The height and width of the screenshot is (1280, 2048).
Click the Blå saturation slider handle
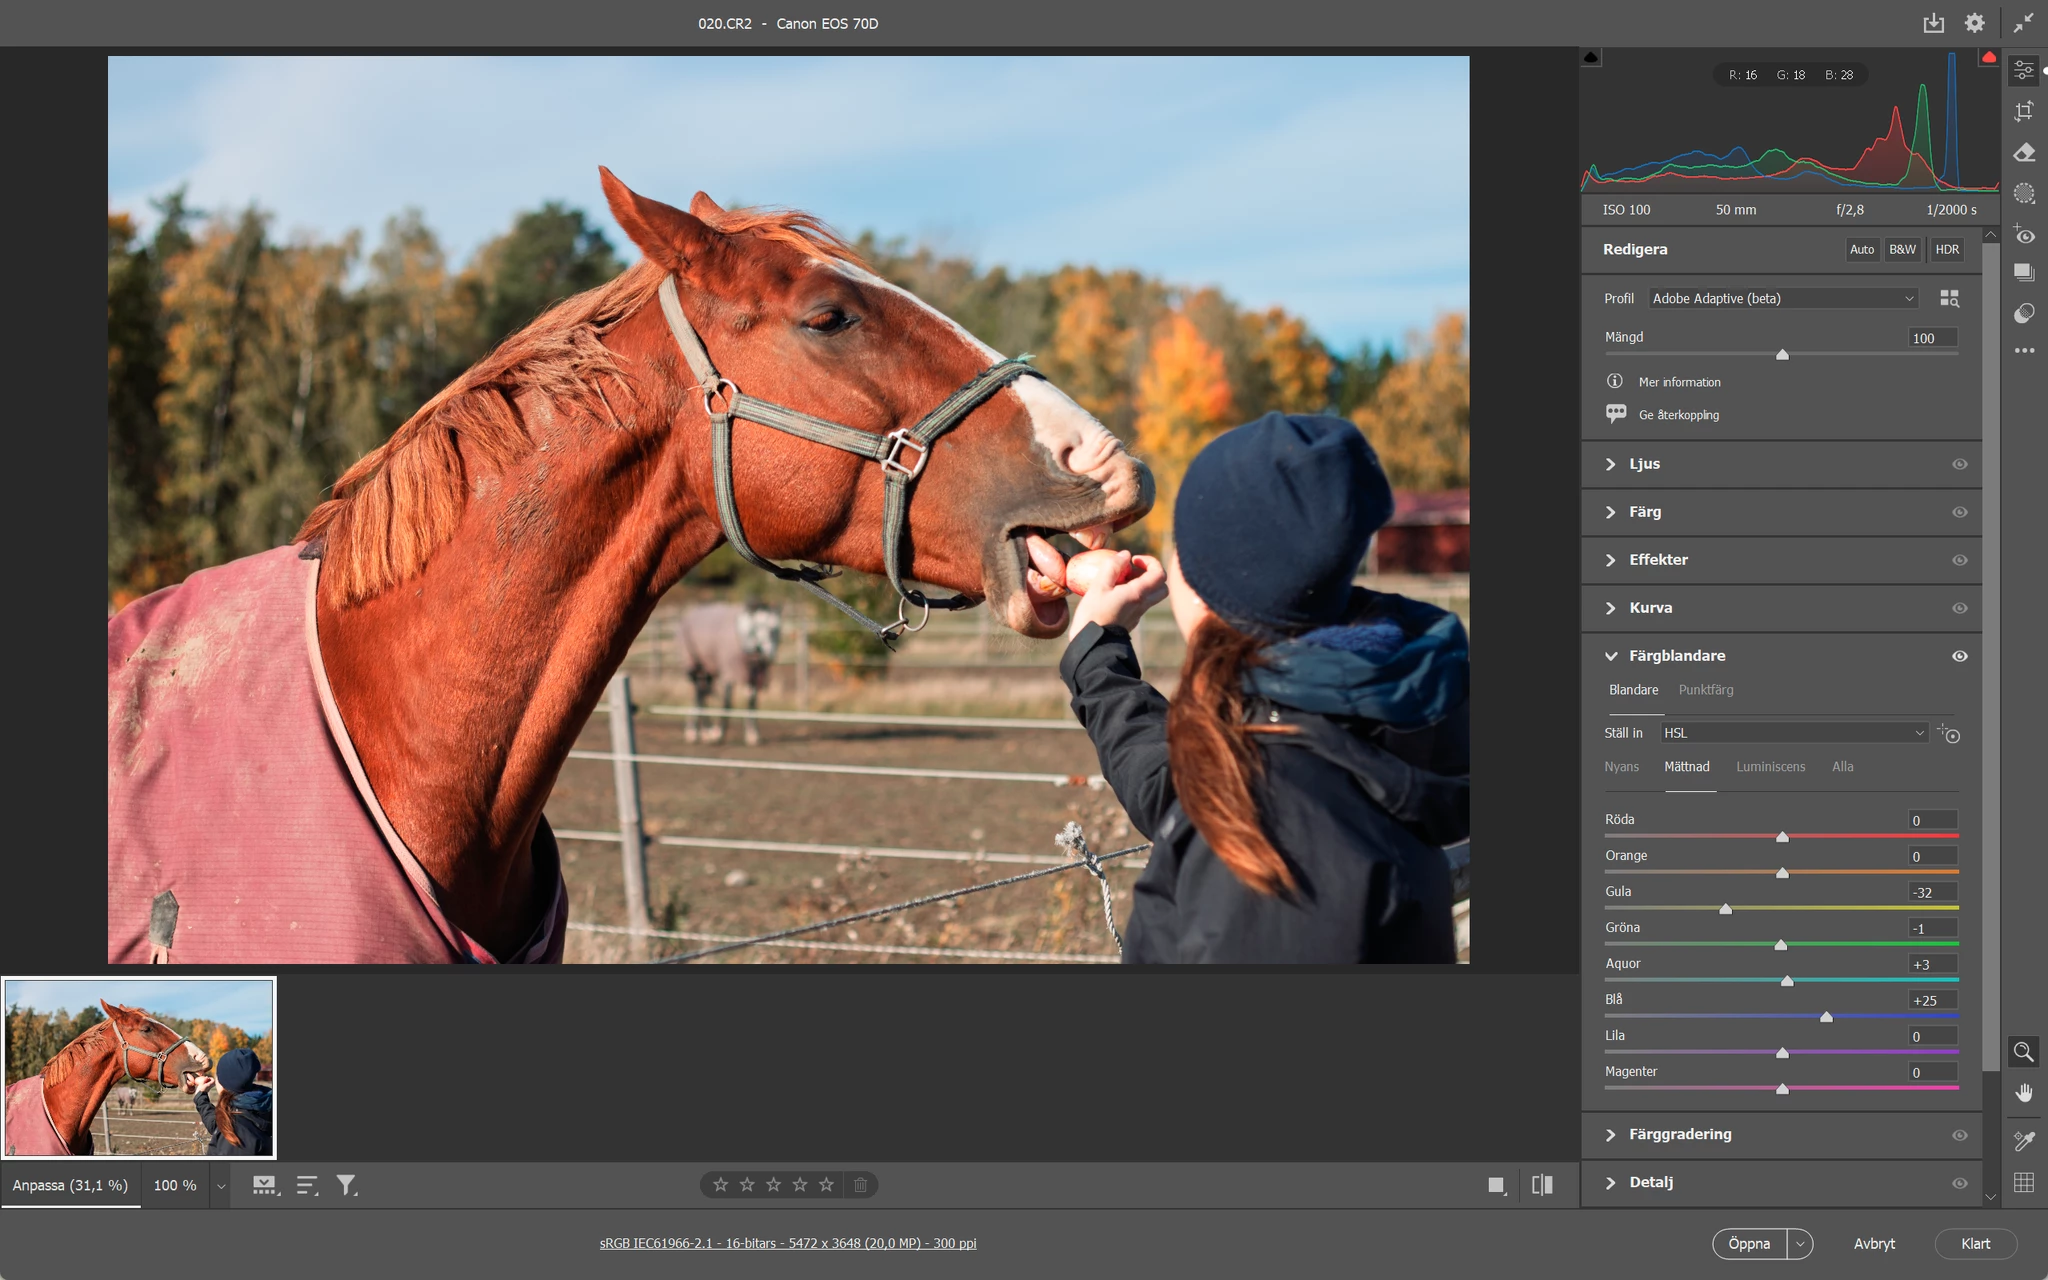(x=1826, y=1017)
